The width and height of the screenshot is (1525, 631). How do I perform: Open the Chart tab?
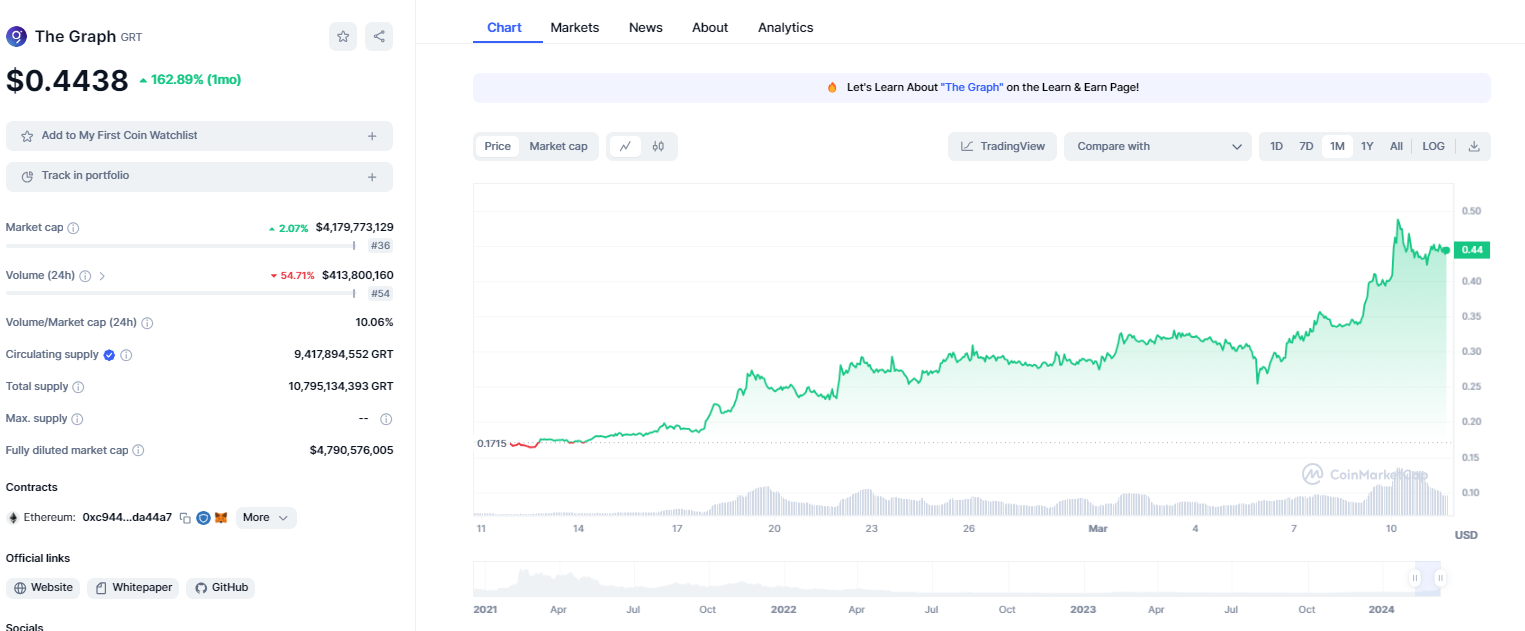504,27
